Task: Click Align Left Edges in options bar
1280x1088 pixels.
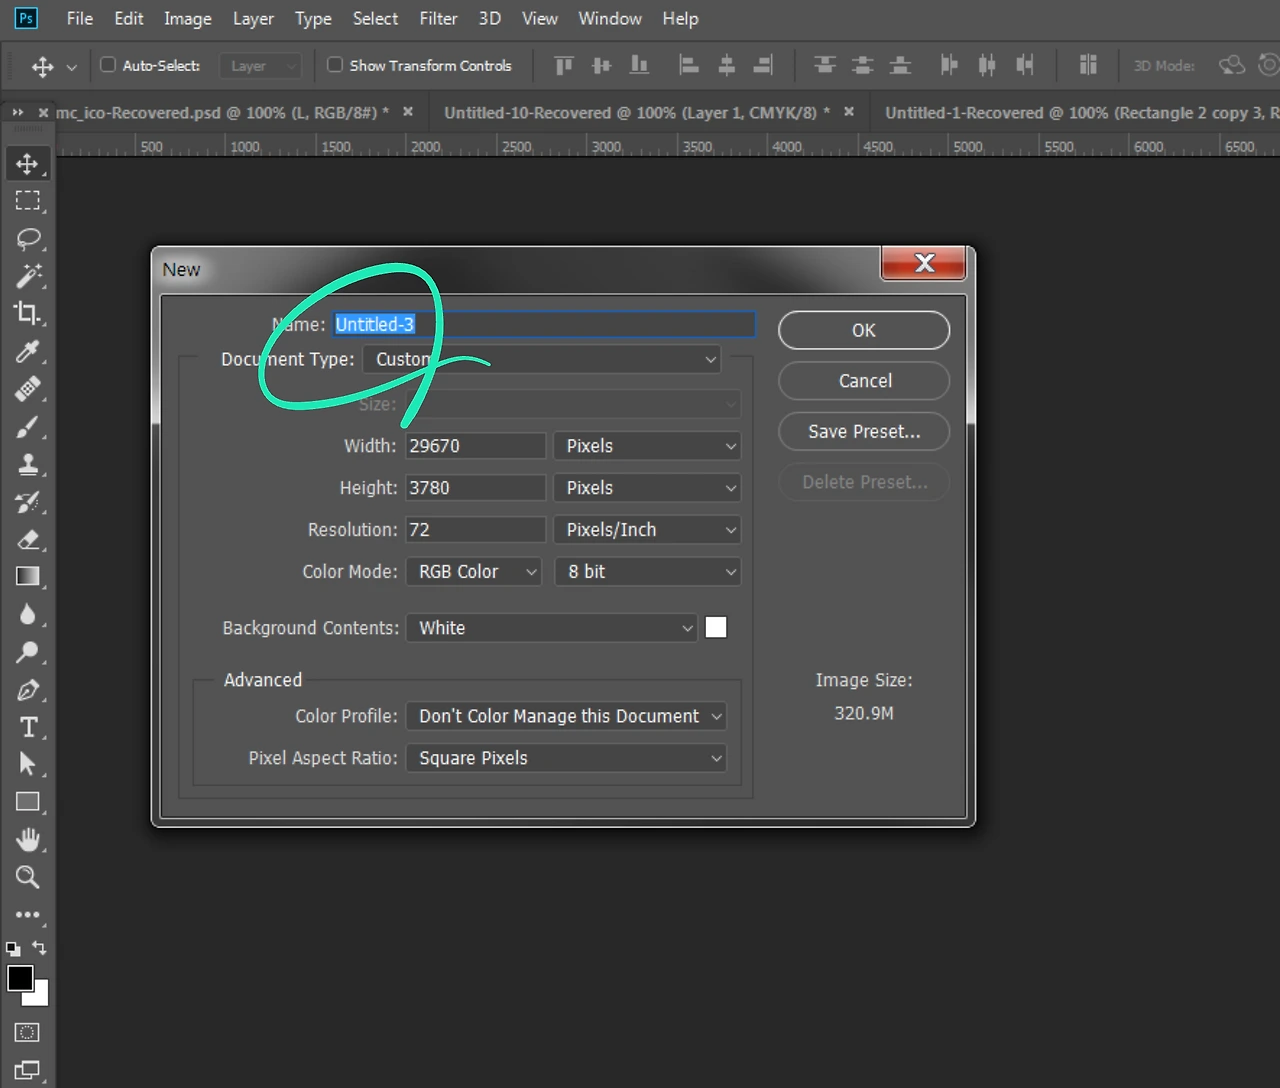Action: [x=688, y=66]
